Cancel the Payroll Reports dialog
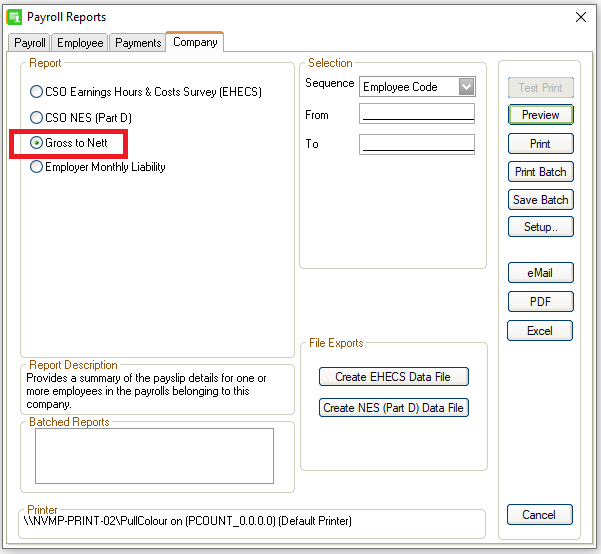Viewport: 601px width, 554px height. pos(540,515)
